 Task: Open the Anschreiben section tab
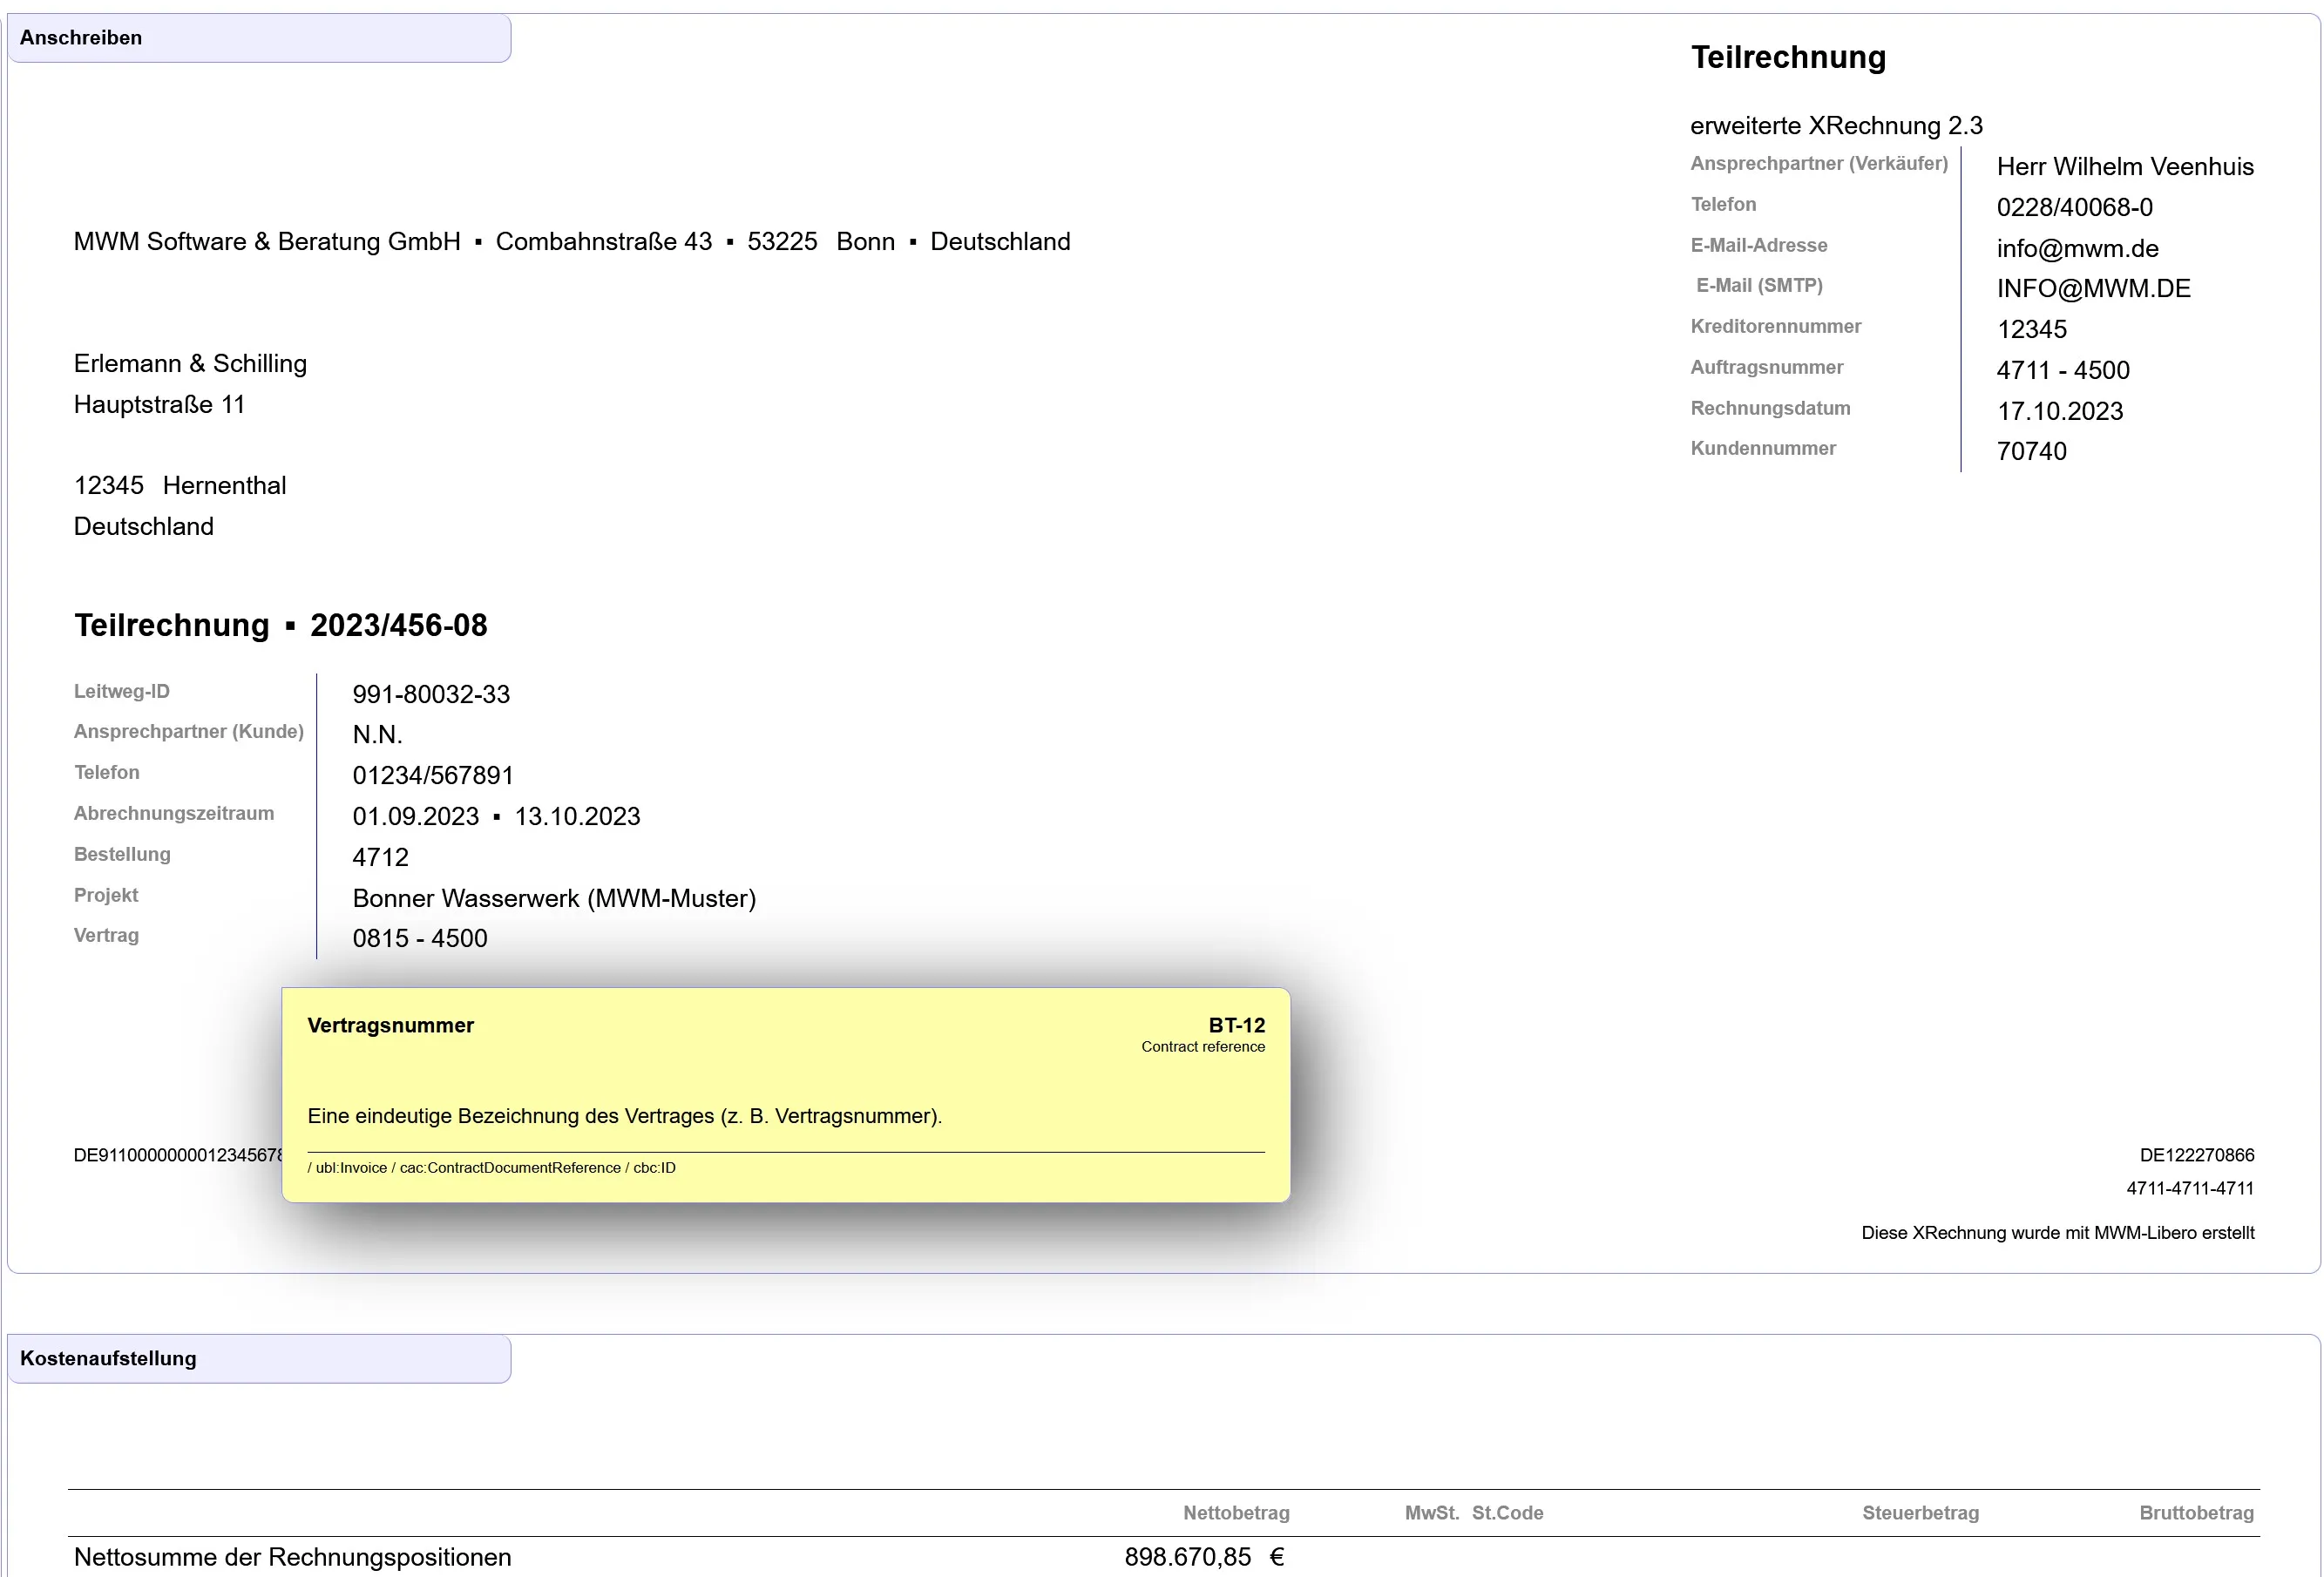click(259, 38)
